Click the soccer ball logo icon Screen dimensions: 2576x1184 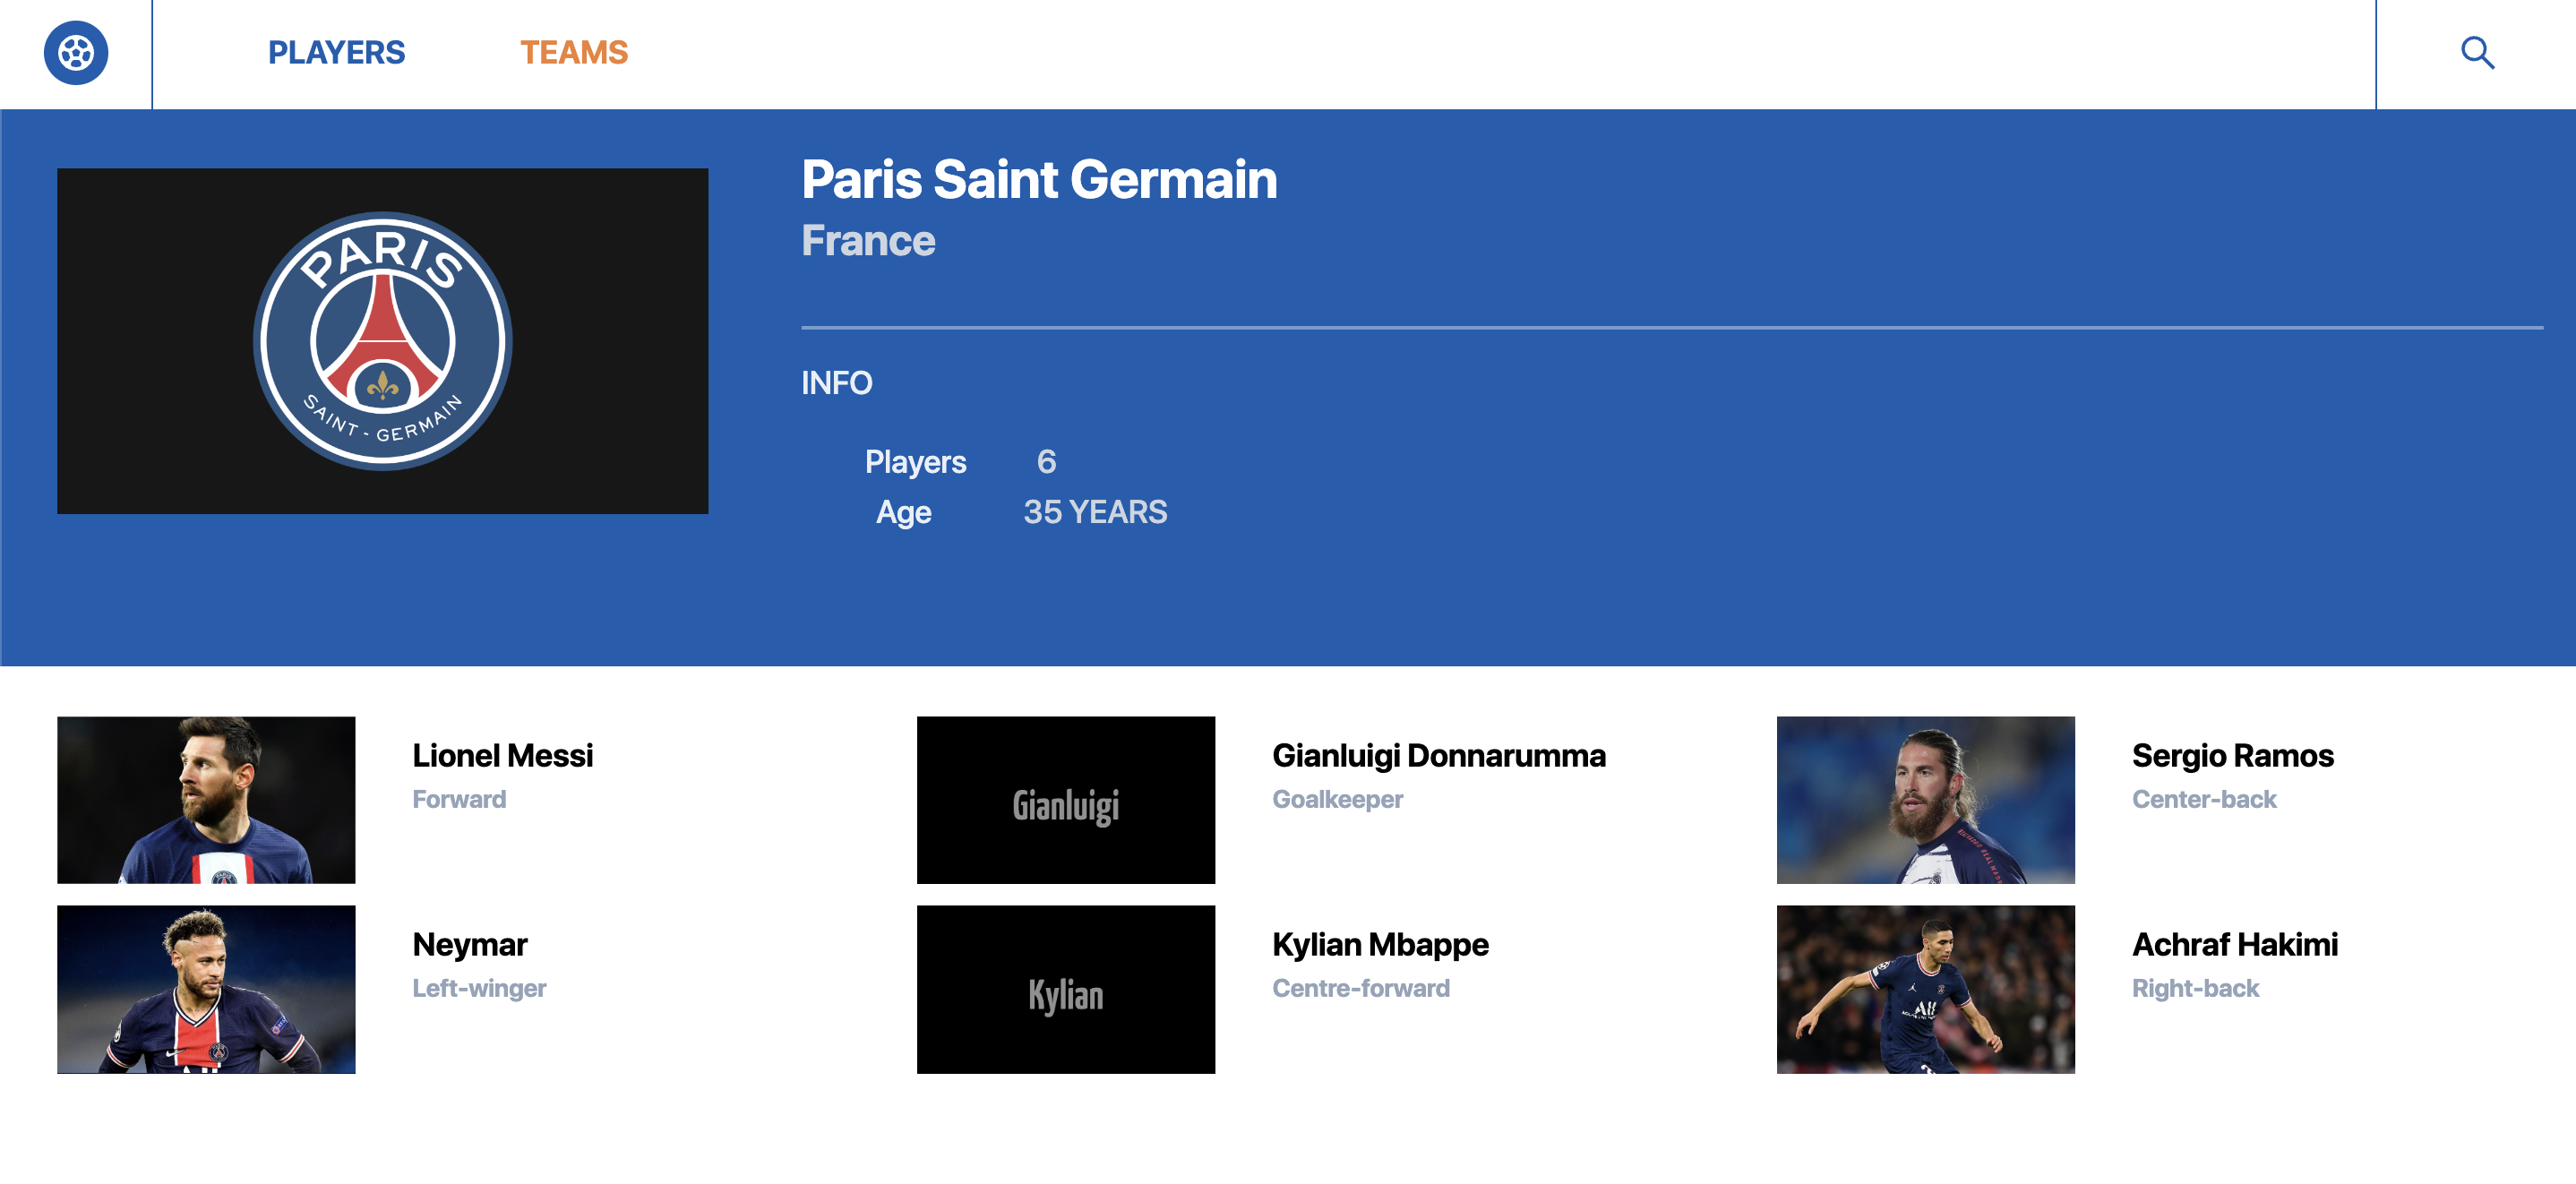tap(76, 52)
